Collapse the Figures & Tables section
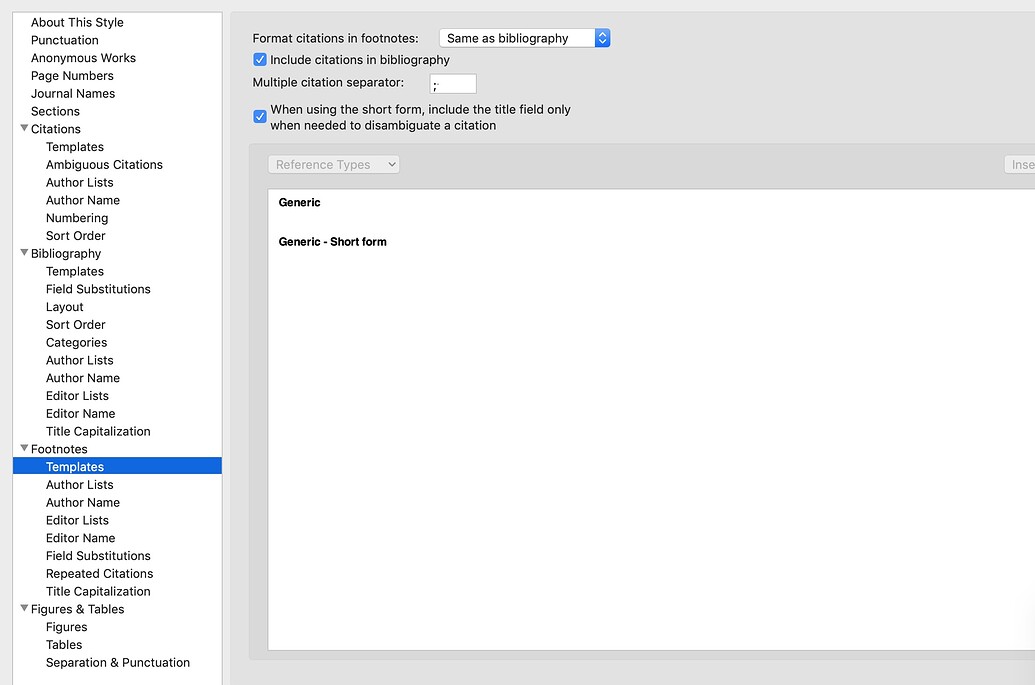Screen dimensions: 1035x685 click(23, 608)
